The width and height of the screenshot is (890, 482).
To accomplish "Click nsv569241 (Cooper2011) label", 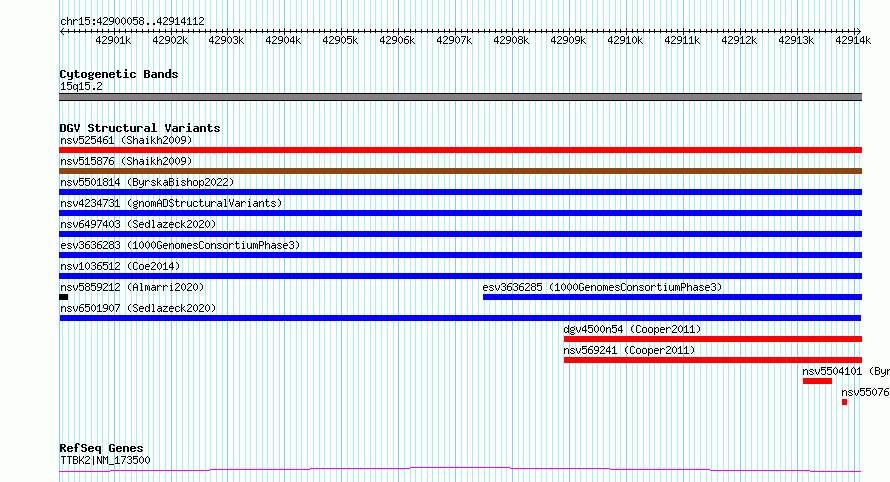I will tap(629, 350).
